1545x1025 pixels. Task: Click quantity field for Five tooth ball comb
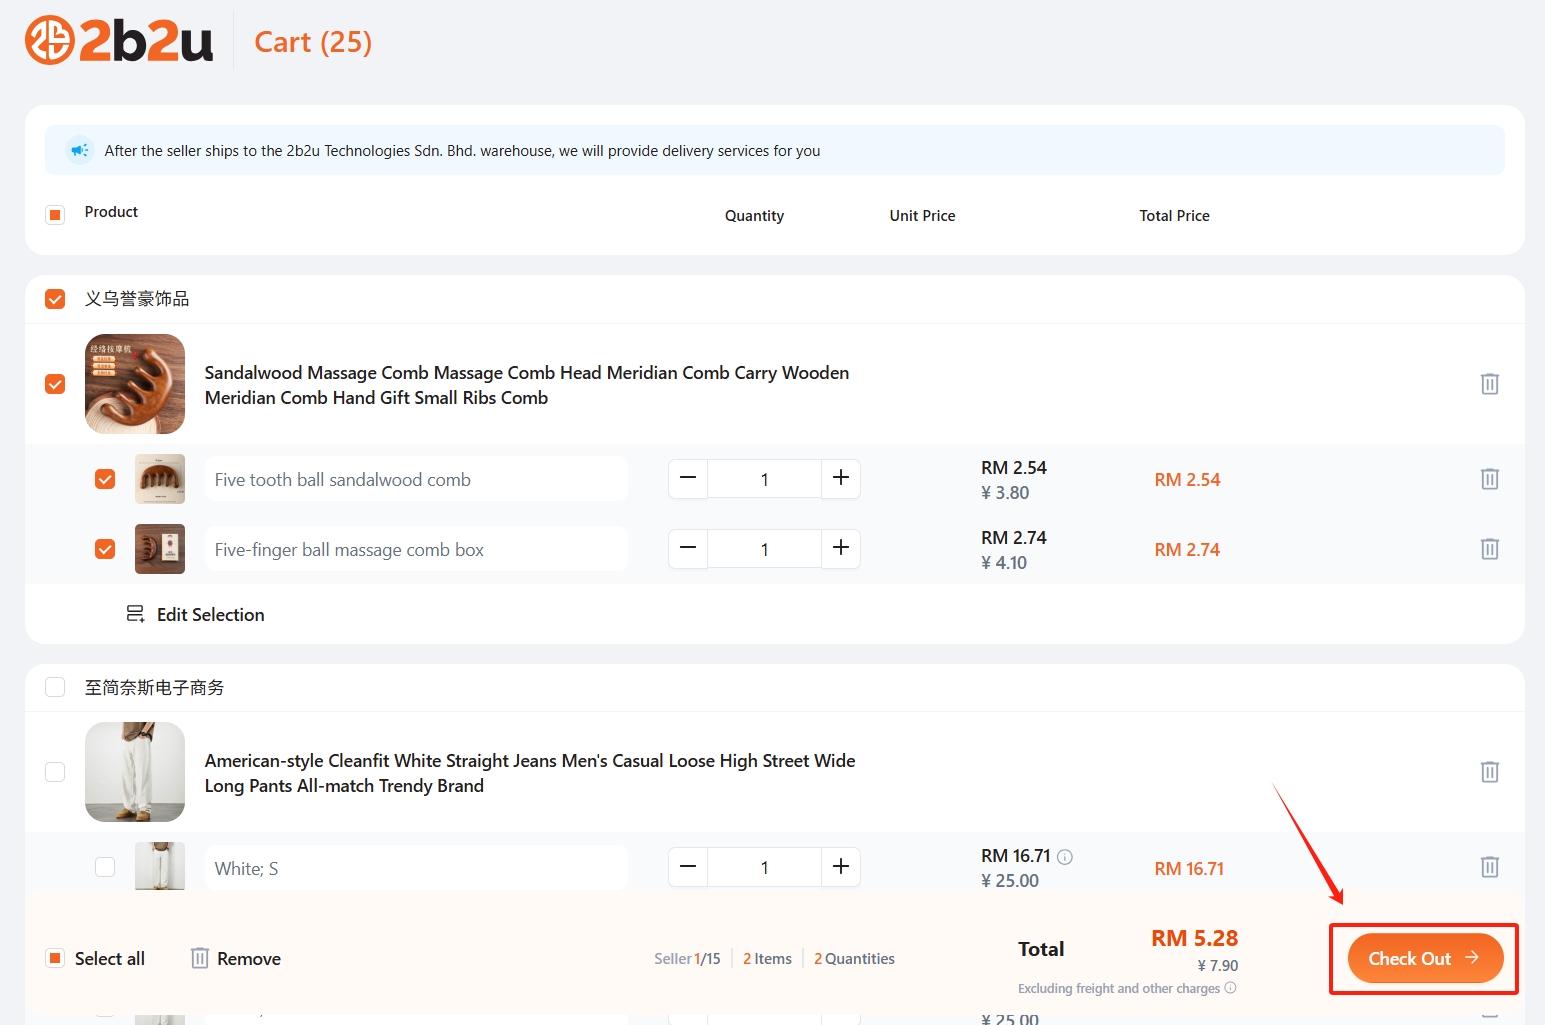764,479
